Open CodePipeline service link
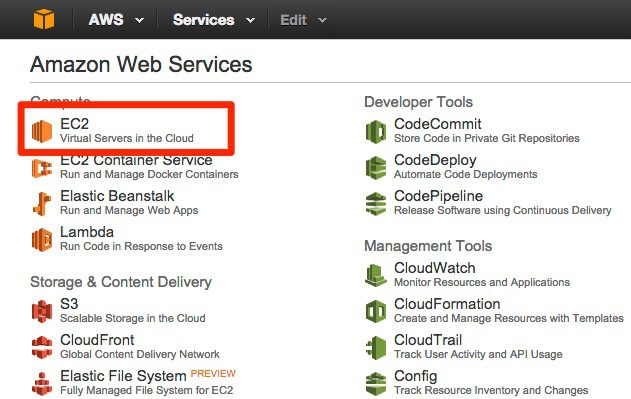This screenshot has width=631, height=399. click(x=438, y=196)
